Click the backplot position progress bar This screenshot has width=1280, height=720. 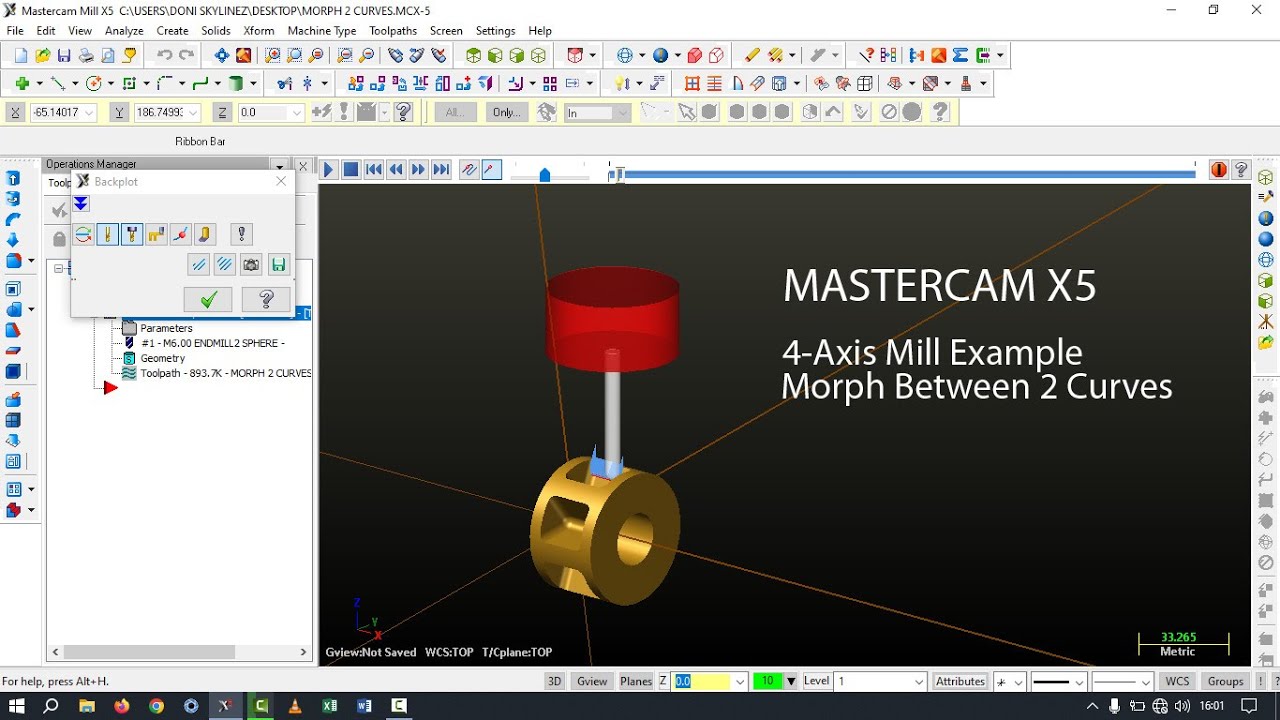tap(903, 174)
